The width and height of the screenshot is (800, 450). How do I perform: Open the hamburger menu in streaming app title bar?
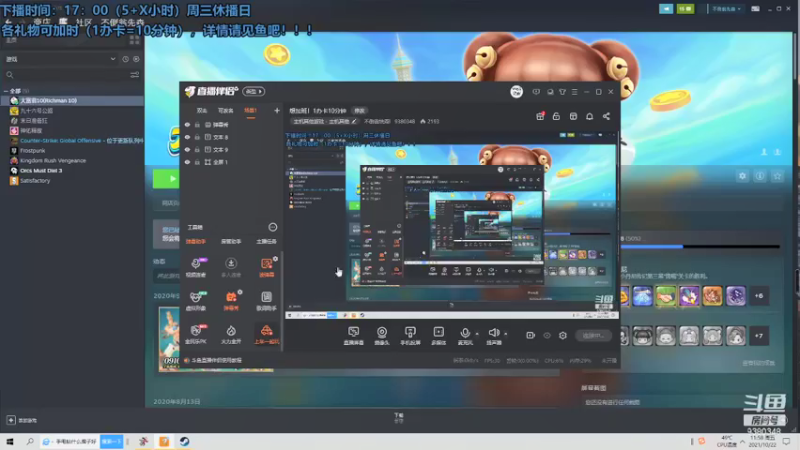pos(574,92)
